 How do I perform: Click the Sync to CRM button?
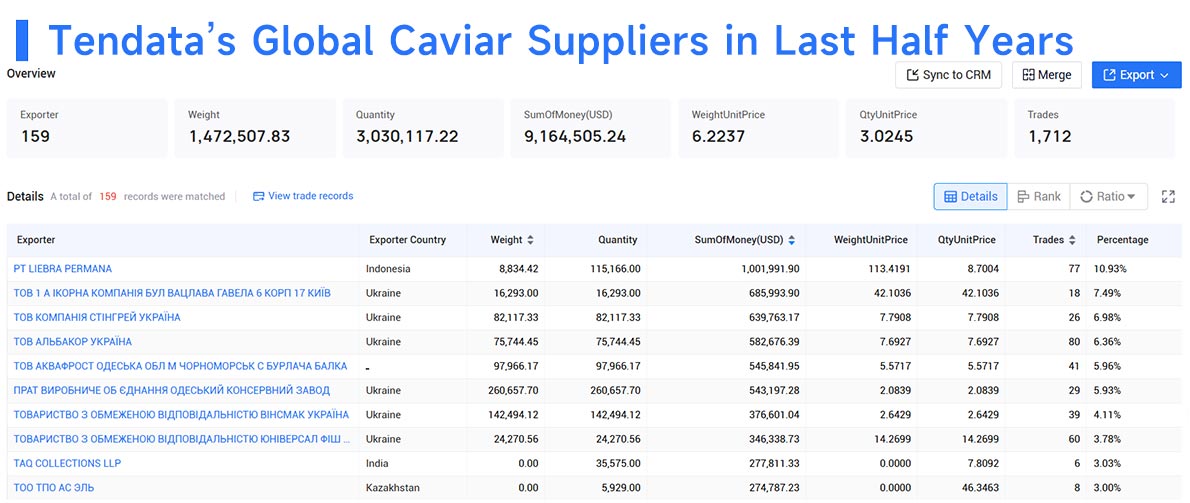pos(948,75)
